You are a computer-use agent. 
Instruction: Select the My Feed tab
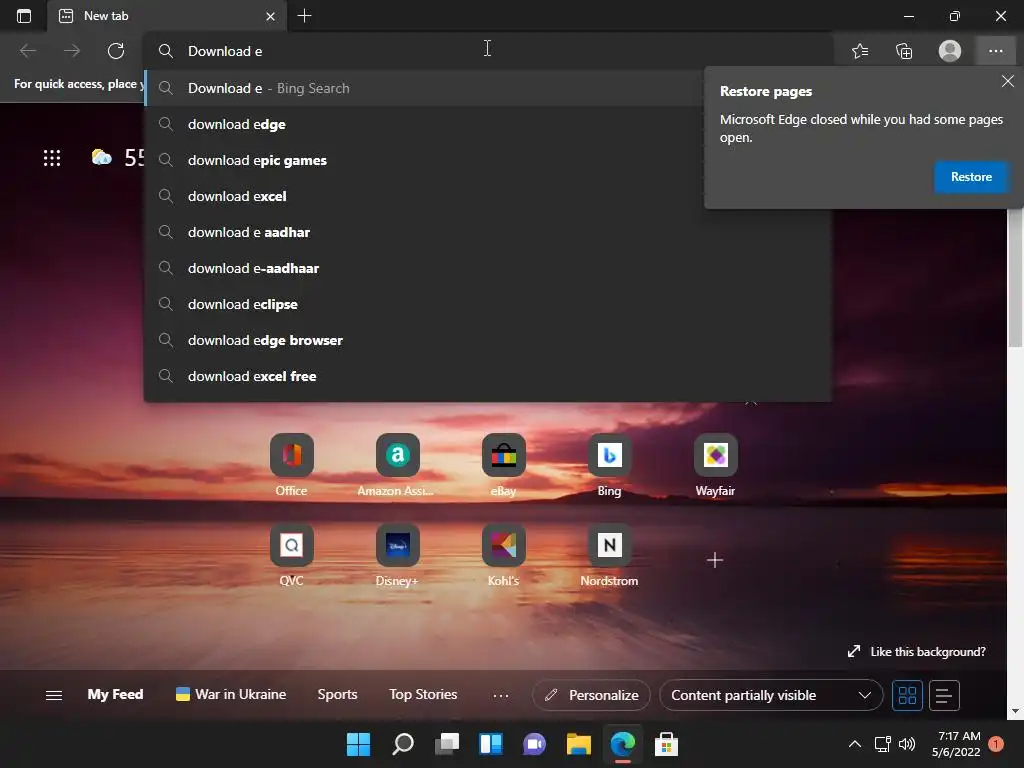point(115,694)
